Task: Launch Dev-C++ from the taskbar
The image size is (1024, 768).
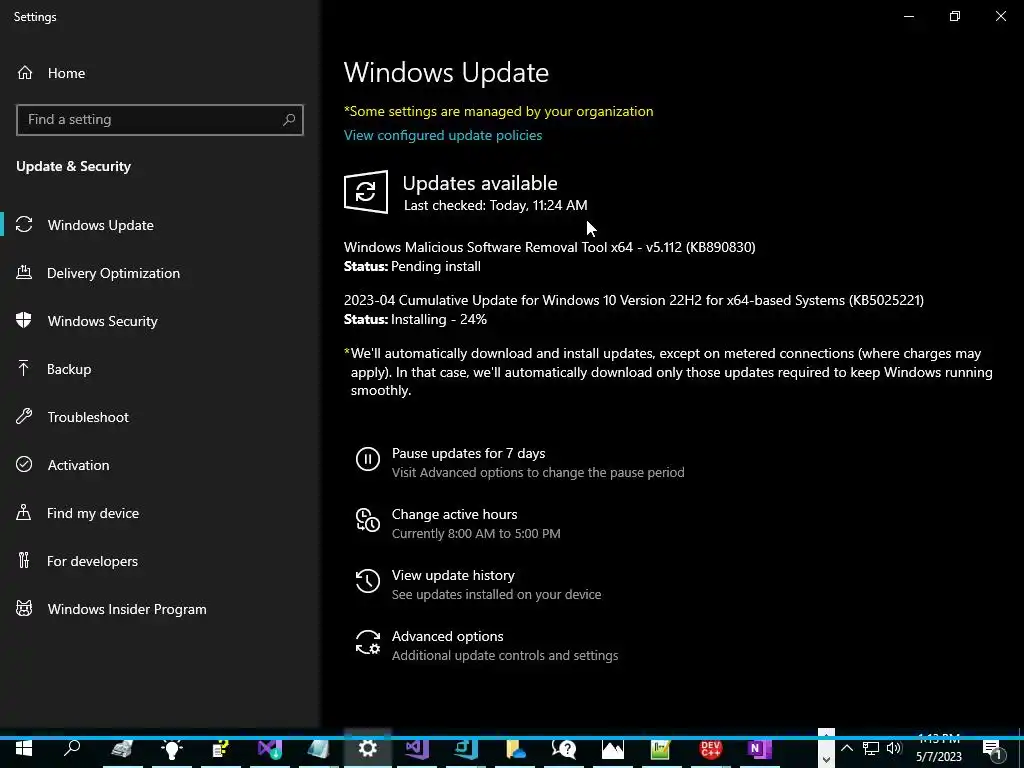Action: point(711,749)
